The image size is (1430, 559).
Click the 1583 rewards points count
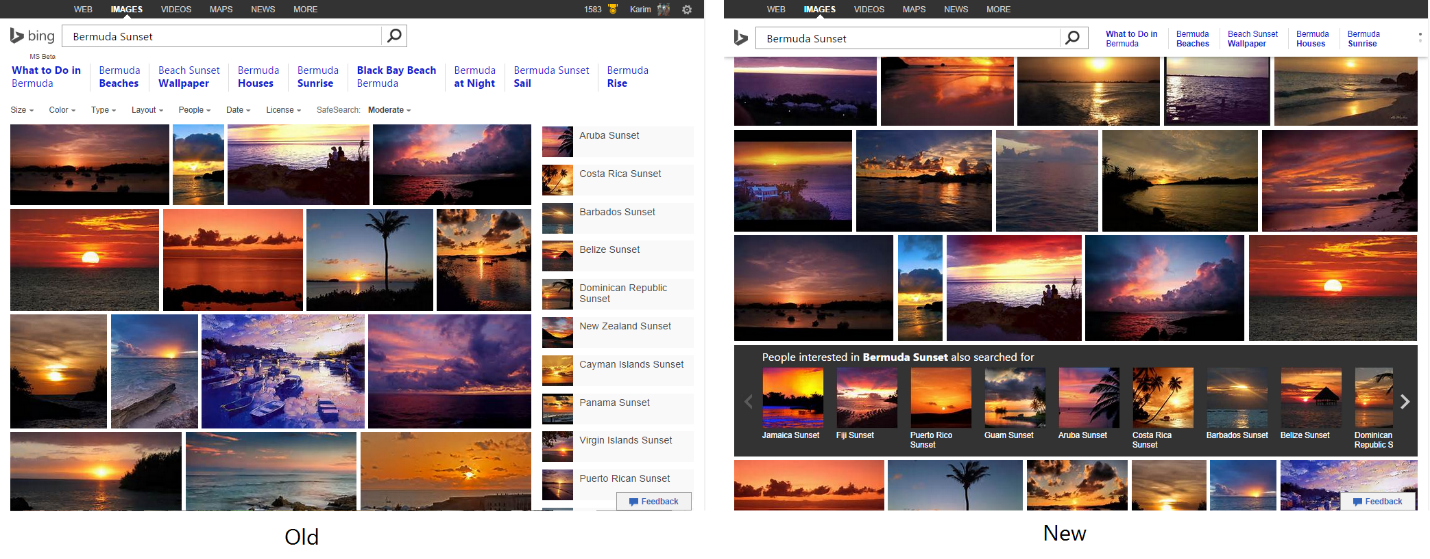click(593, 9)
